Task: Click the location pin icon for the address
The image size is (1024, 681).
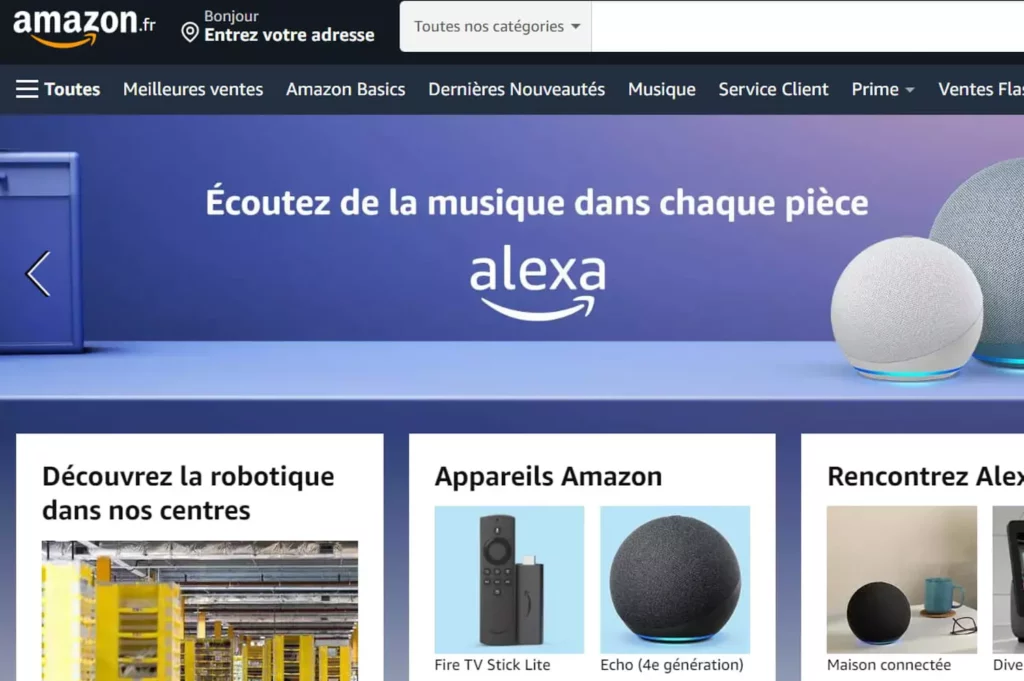Action: point(189,32)
